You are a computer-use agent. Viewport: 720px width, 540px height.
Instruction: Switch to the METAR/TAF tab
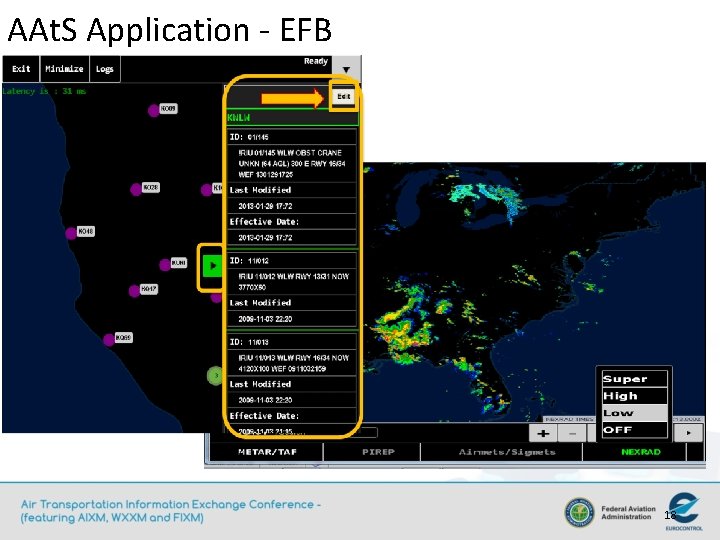(267, 452)
